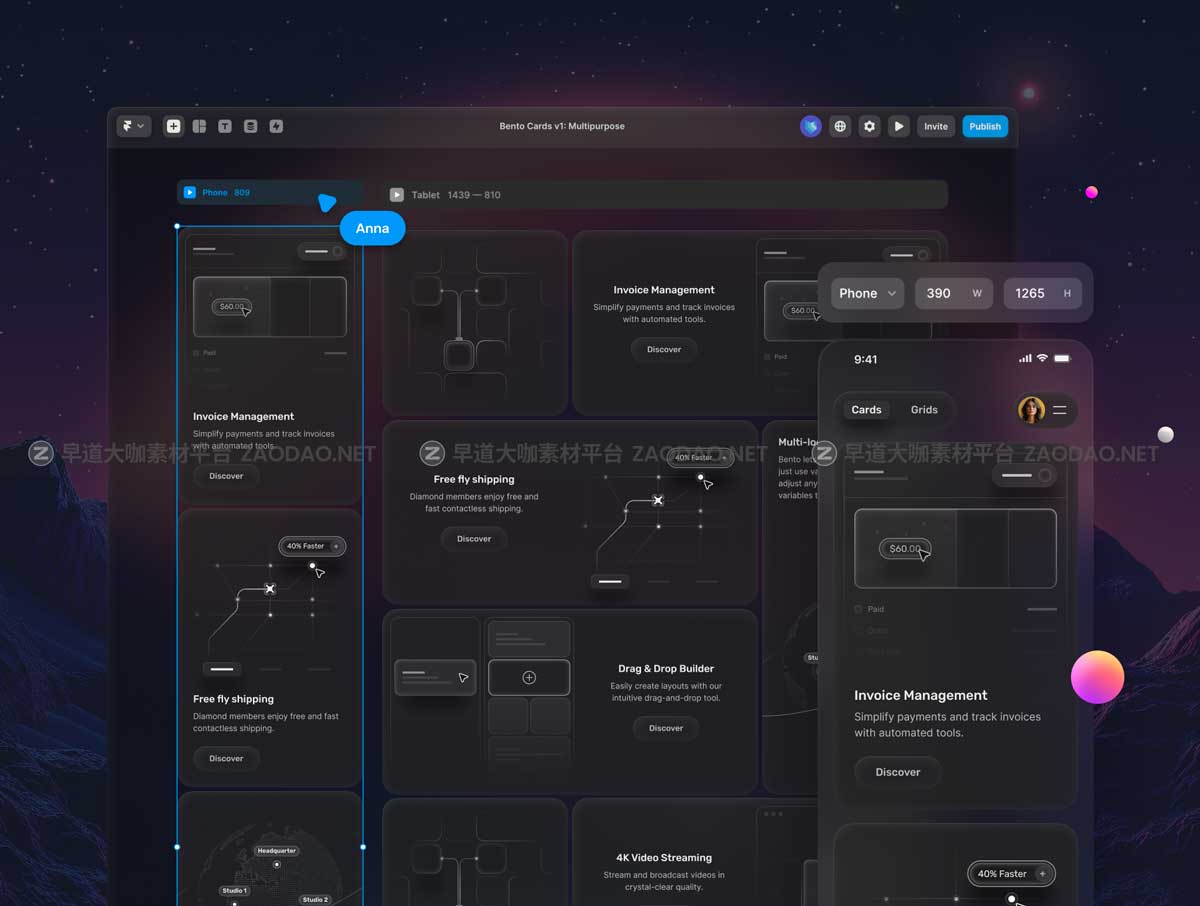Click the project title Bento Cards v1: Multipurpose
1200x906 pixels.
pyautogui.click(x=562, y=126)
